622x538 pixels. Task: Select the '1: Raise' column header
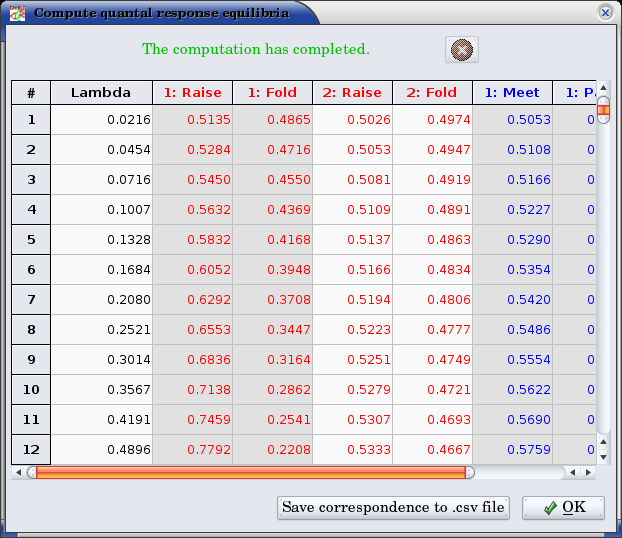(x=192, y=93)
